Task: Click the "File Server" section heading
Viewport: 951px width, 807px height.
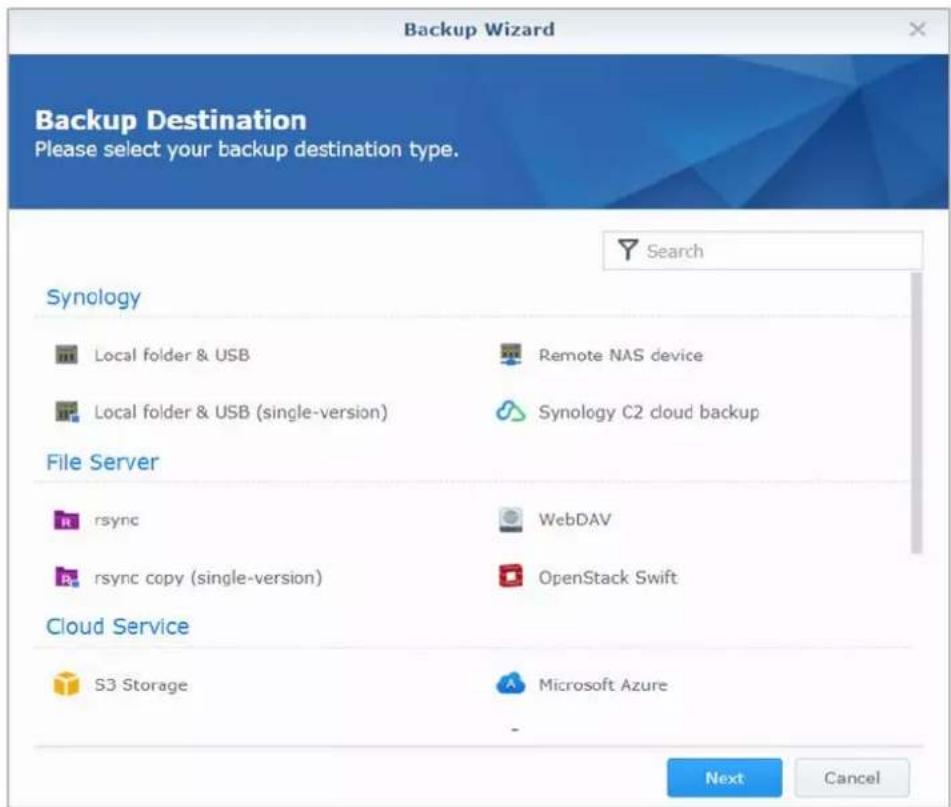Action: point(102,462)
